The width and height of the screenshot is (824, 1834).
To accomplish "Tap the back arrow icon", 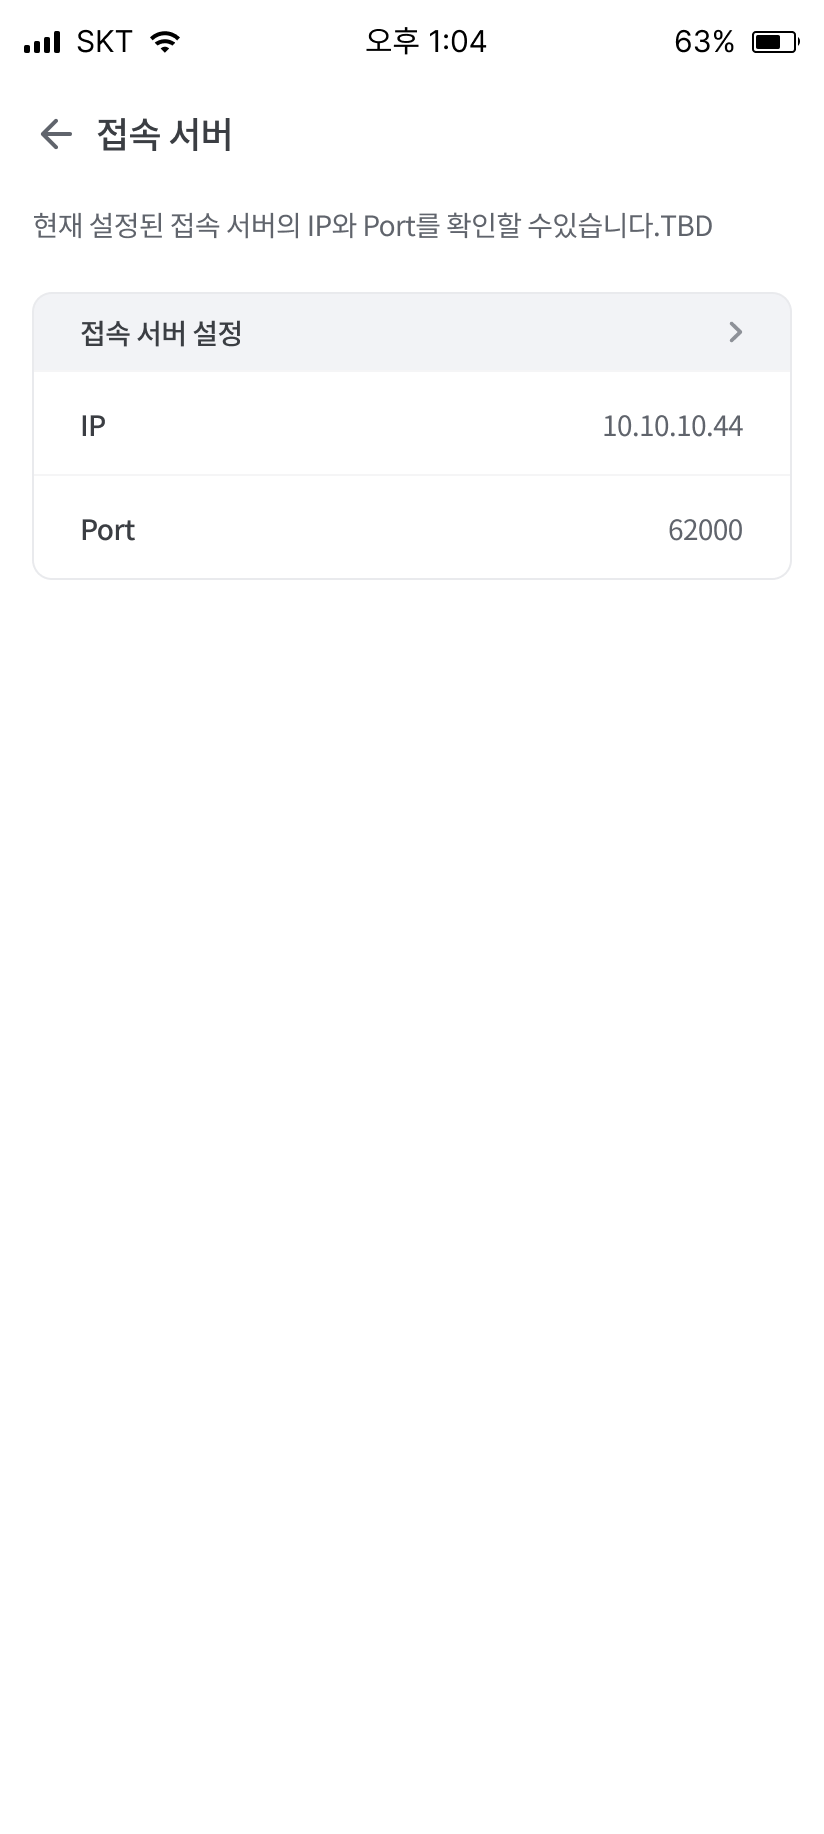I will click(56, 134).
